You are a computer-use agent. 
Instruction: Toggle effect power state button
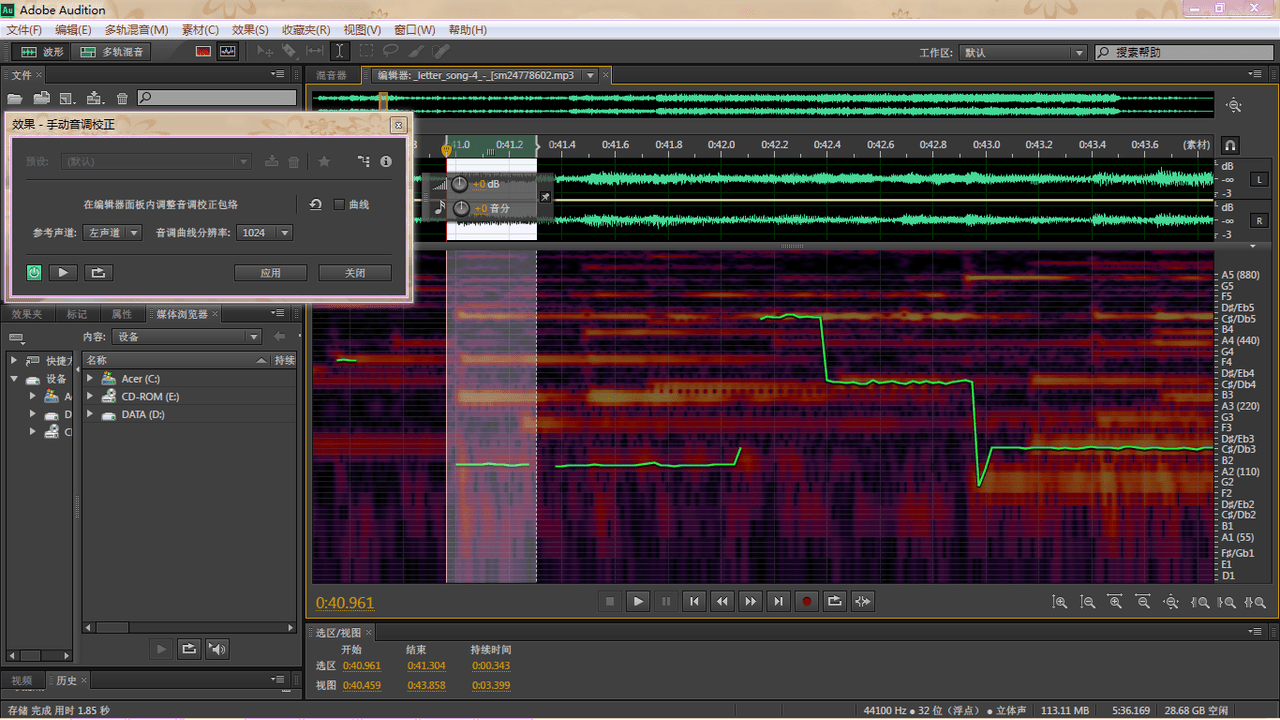pos(34,272)
